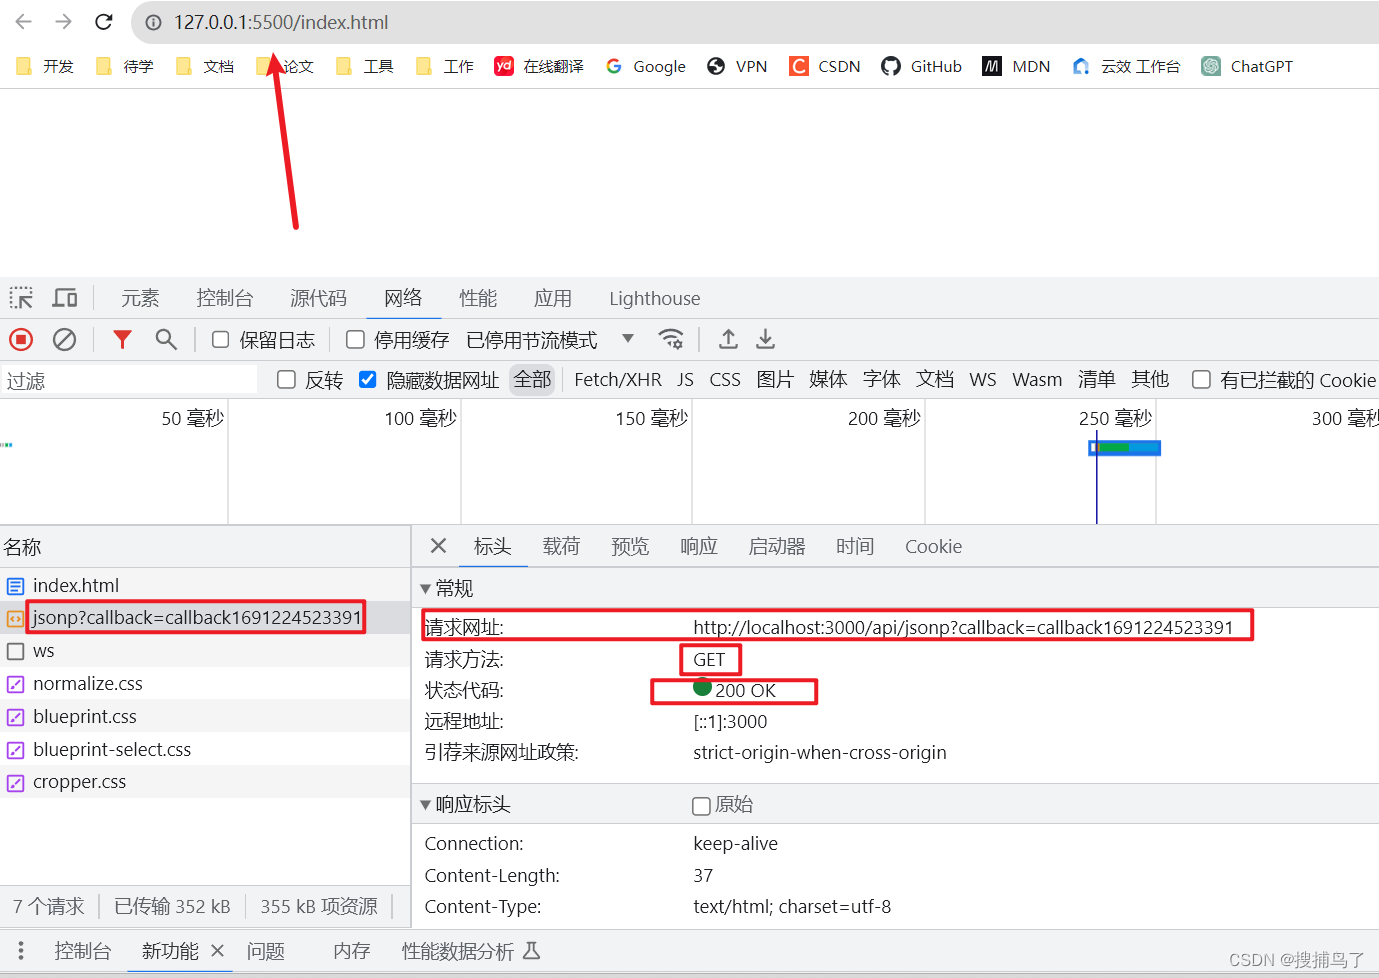The image size is (1379, 978).
Task: Toggle the device toolbar icon
Action: point(65,298)
